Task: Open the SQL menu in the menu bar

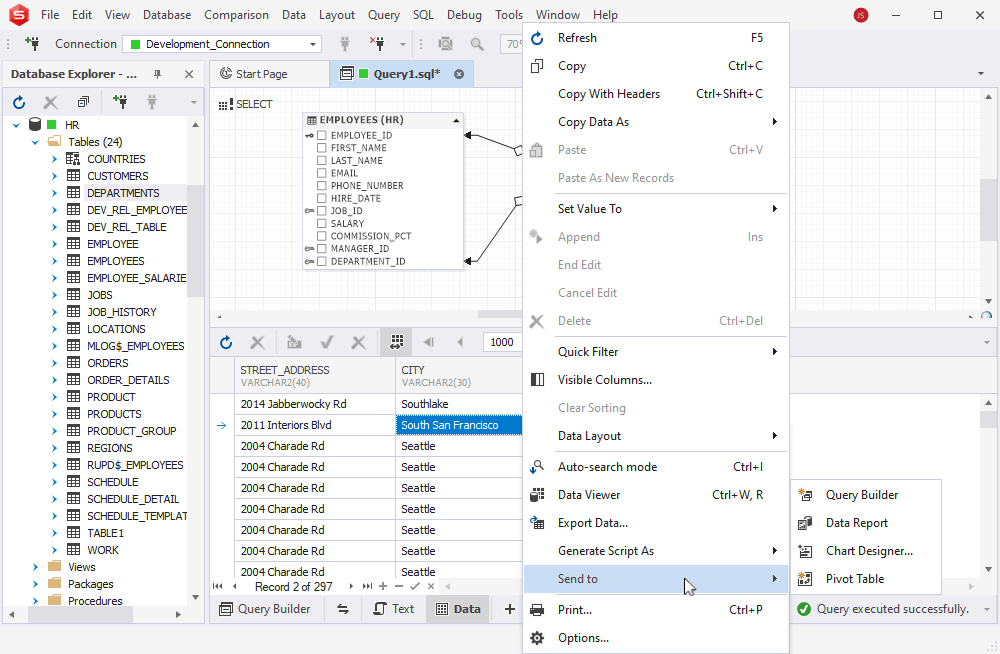Action: (422, 14)
